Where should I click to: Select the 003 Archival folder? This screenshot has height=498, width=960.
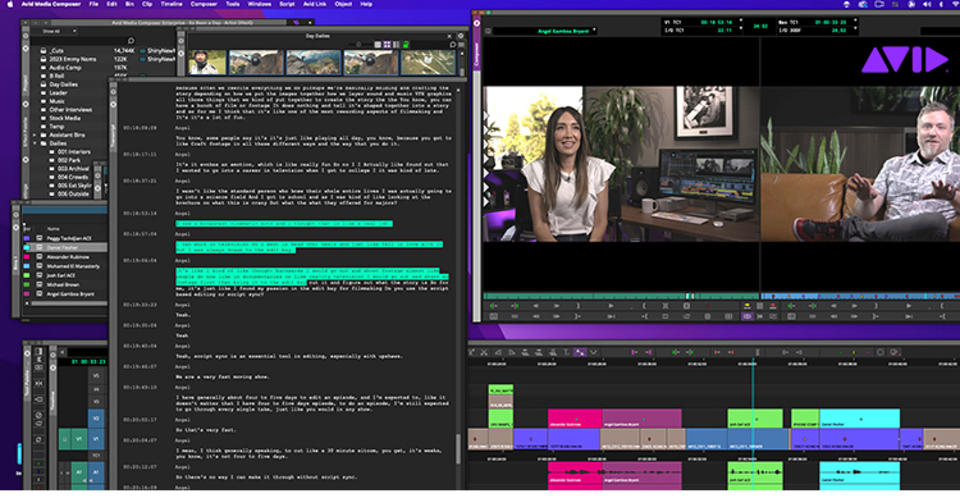coord(73,168)
